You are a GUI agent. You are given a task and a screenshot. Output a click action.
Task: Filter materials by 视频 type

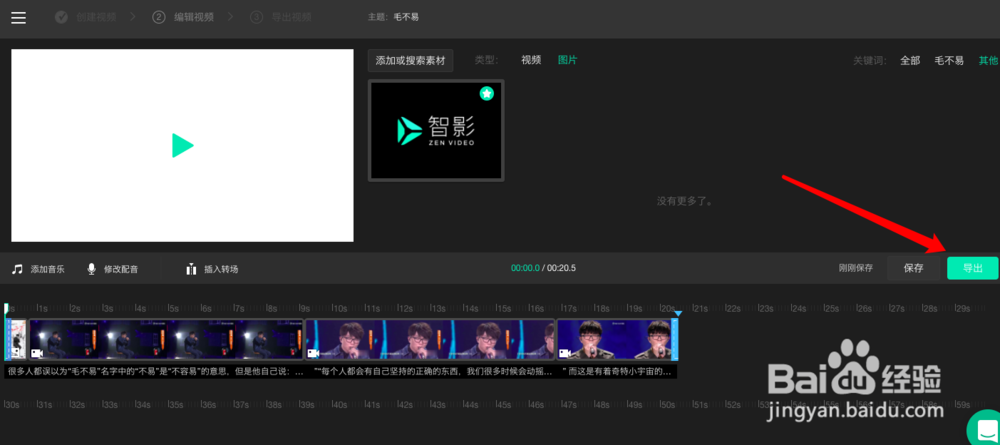531,60
